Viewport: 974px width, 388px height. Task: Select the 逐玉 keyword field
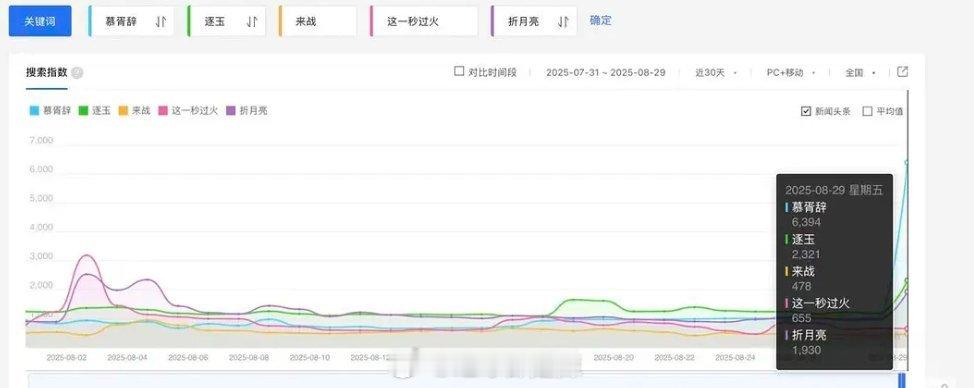coord(227,22)
